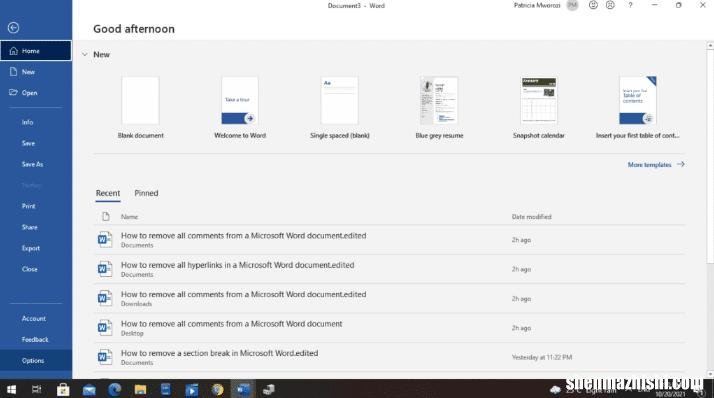Collapse the New section chevron

85,54
